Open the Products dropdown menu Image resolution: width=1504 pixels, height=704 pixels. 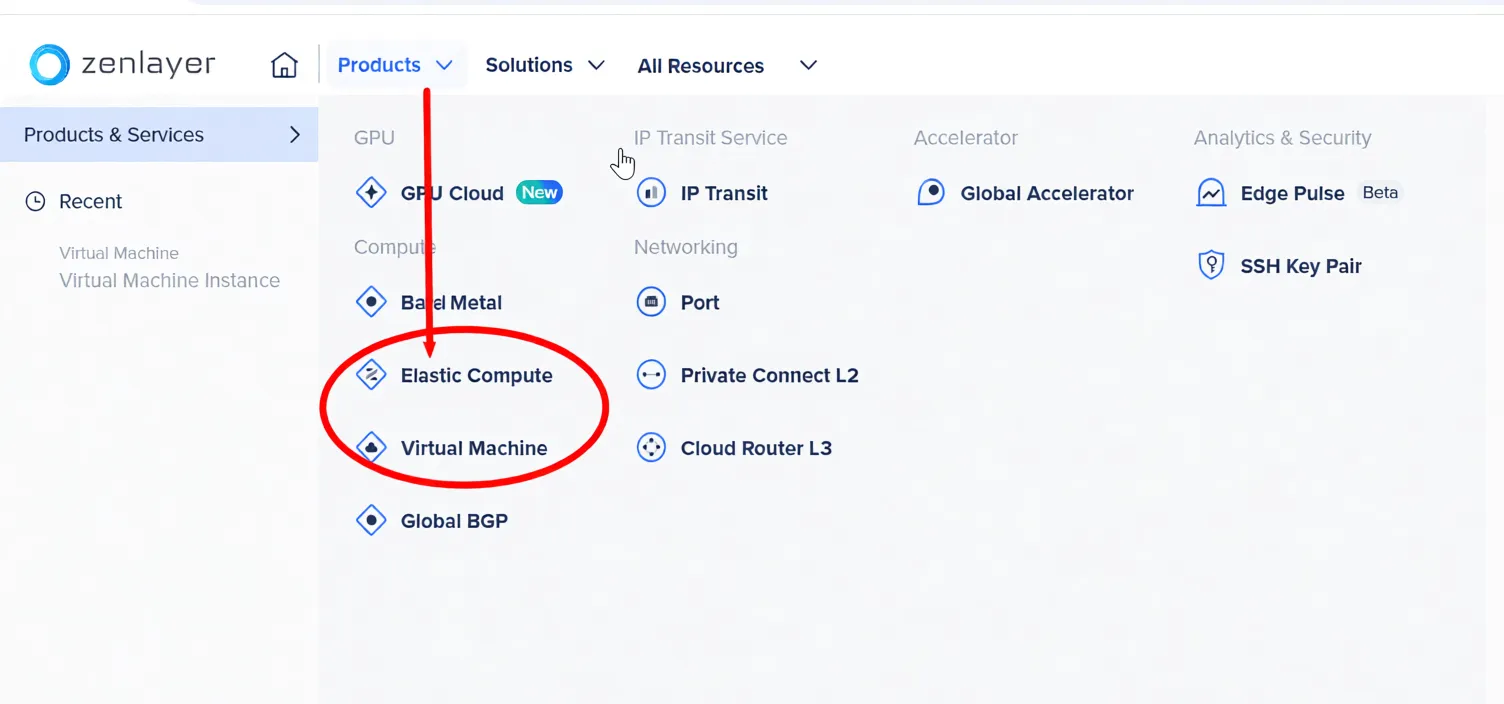click(x=396, y=65)
